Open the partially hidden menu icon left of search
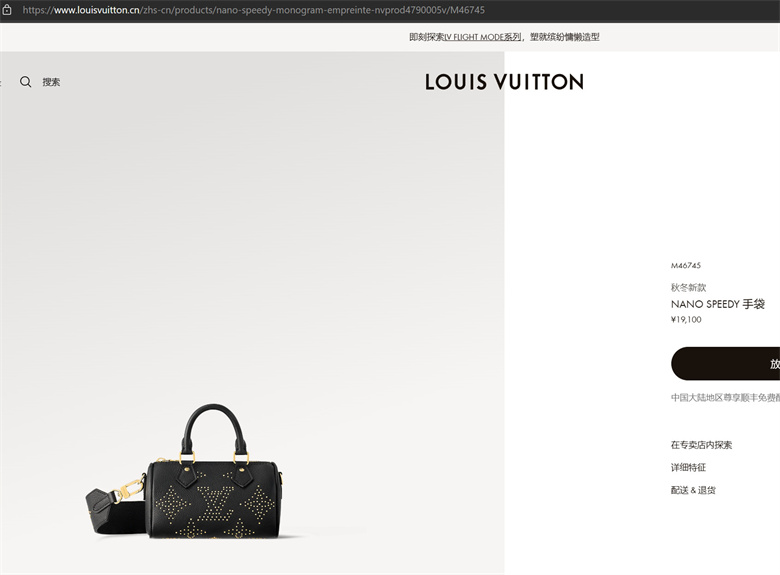Screen dimensions: 780x575 [x=0, y=82]
